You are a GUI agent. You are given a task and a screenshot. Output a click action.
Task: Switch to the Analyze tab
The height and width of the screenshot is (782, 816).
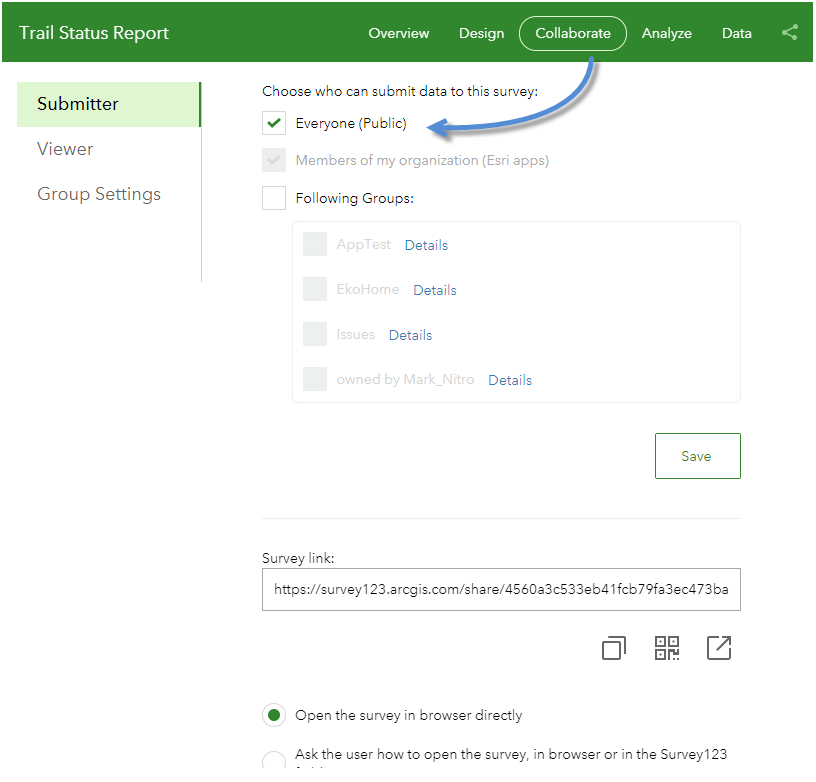[667, 33]
